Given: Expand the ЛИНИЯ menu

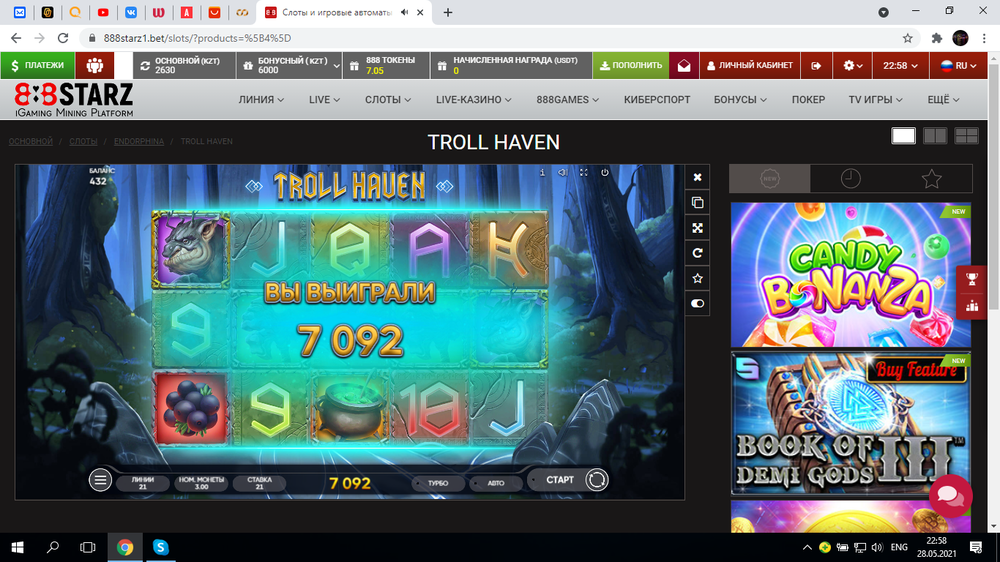Looking at the screenshot, I should pos(261,100).
